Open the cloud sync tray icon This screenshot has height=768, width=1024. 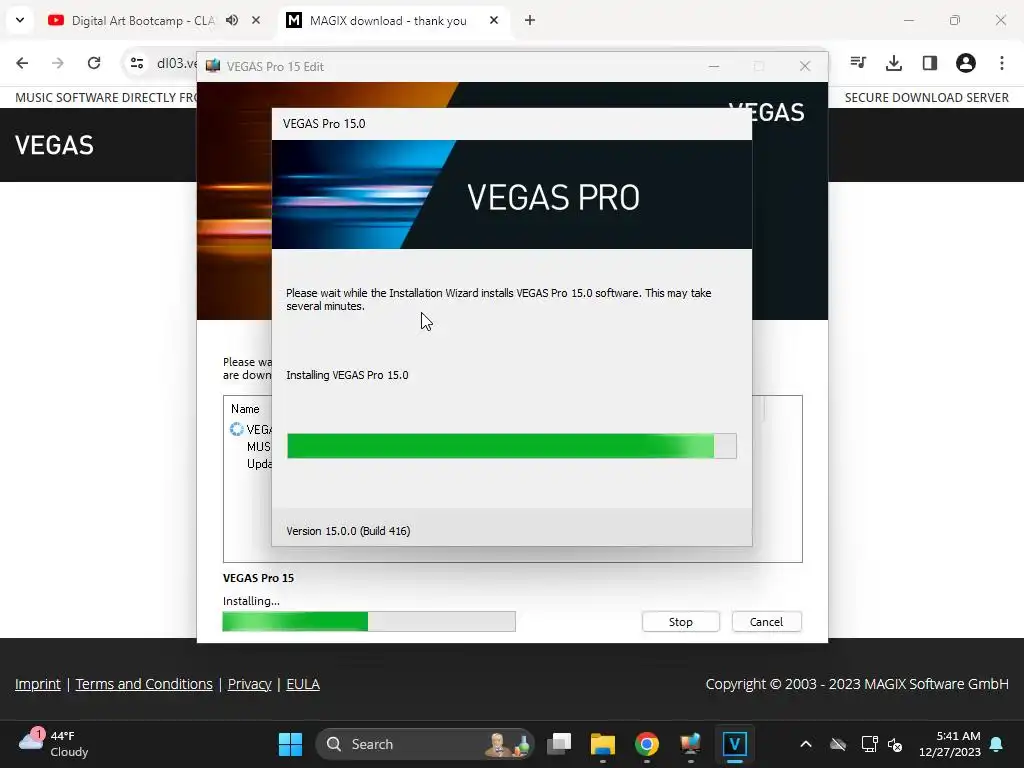[x=838, y=744]
